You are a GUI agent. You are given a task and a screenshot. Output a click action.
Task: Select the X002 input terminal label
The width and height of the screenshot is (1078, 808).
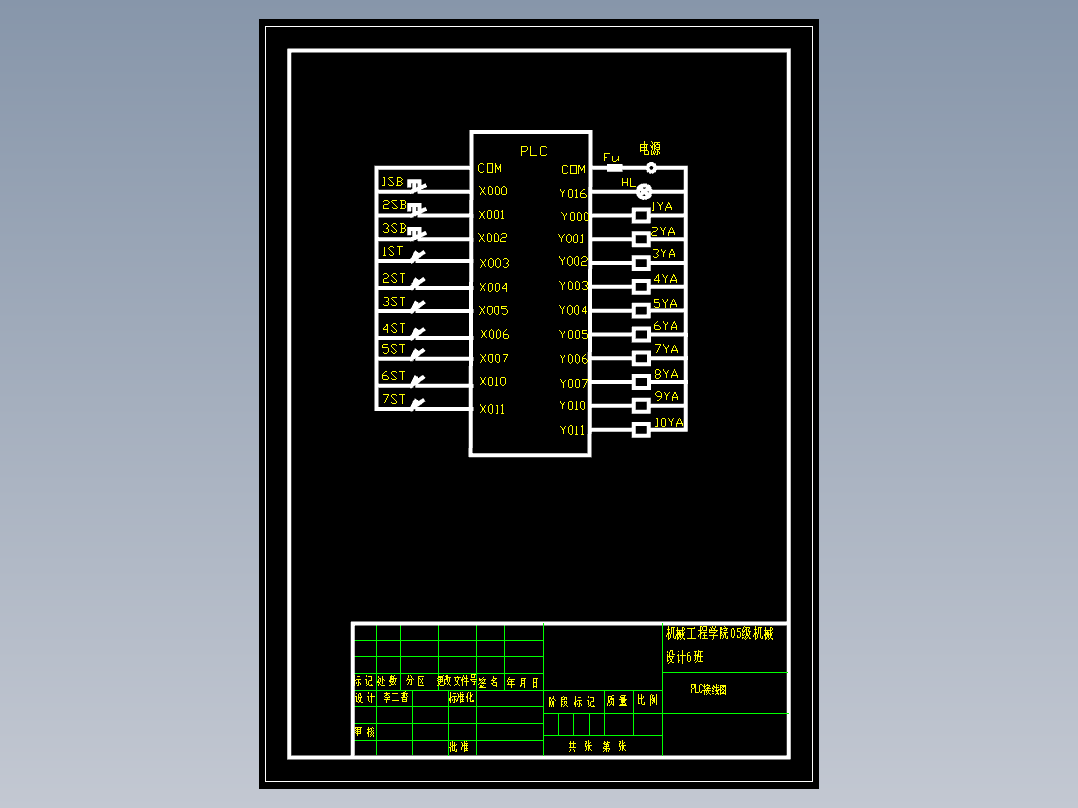point(493,238)
